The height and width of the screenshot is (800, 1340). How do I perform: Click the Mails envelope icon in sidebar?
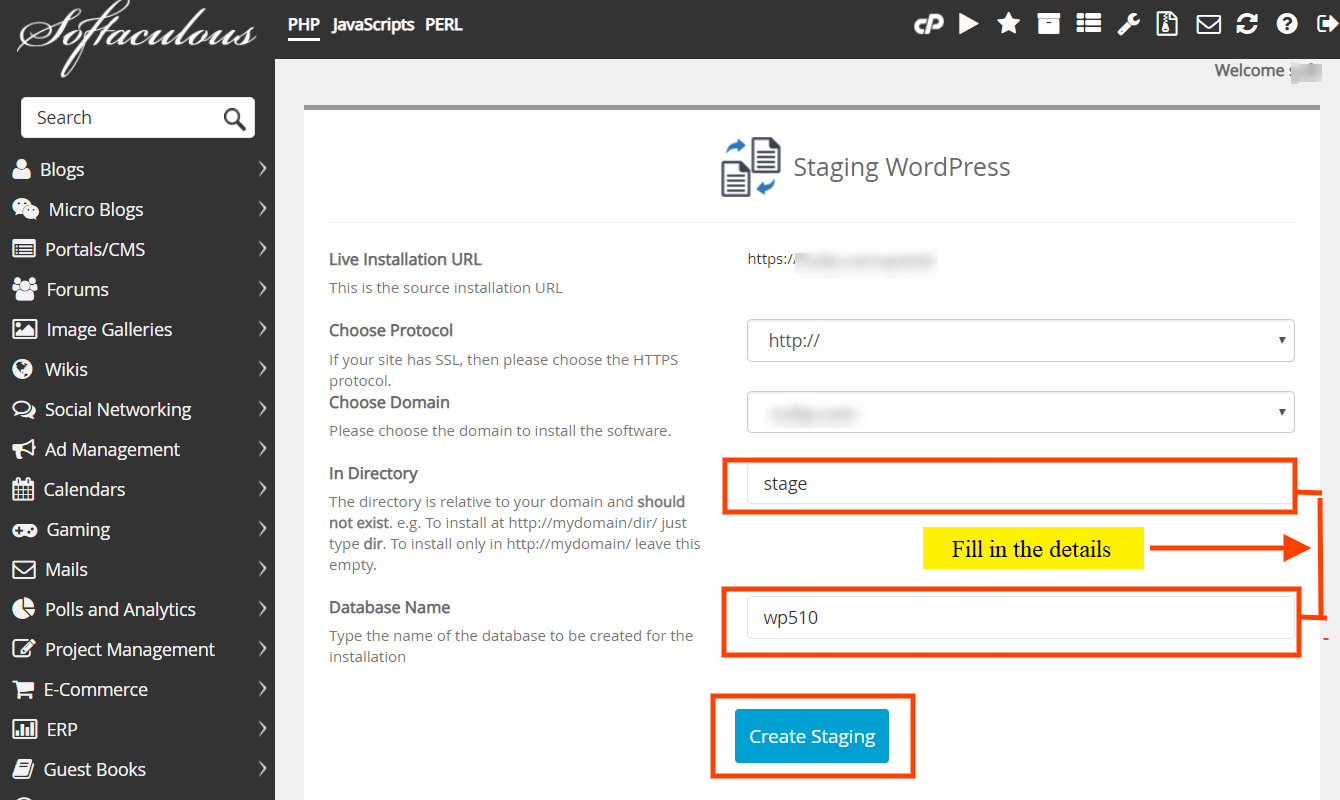[24, 569]
